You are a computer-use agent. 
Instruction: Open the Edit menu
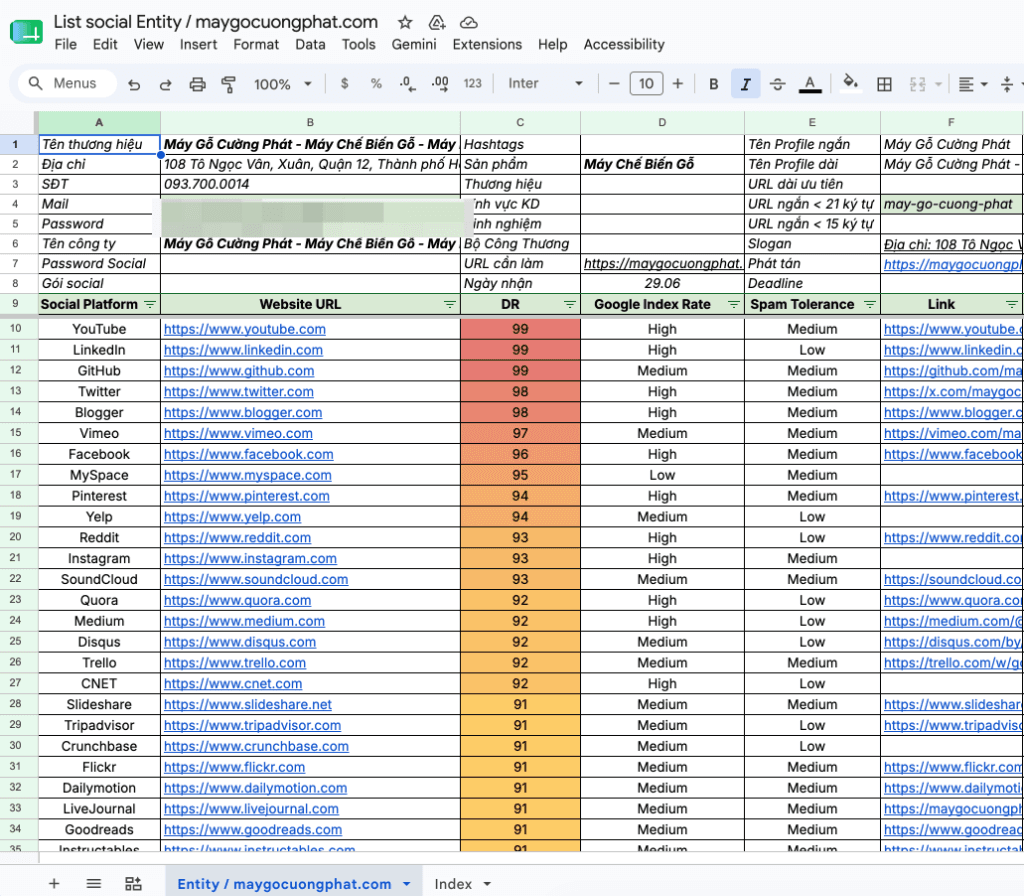coord(105,44)
